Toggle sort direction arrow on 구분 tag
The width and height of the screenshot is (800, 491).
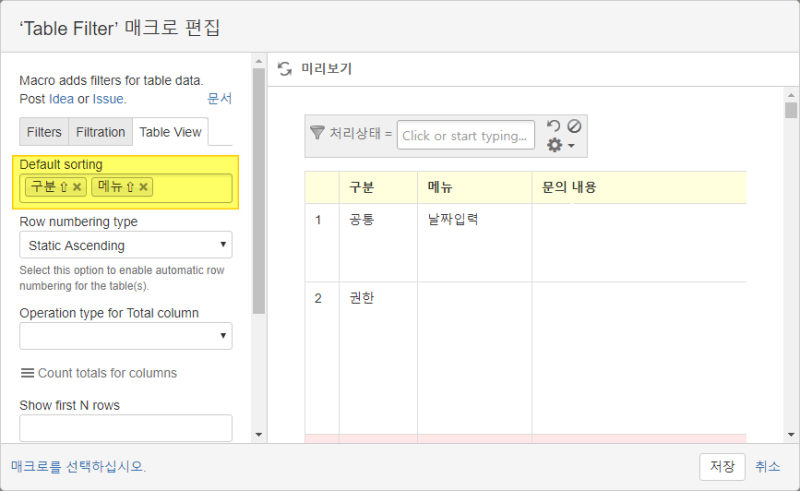64,187
